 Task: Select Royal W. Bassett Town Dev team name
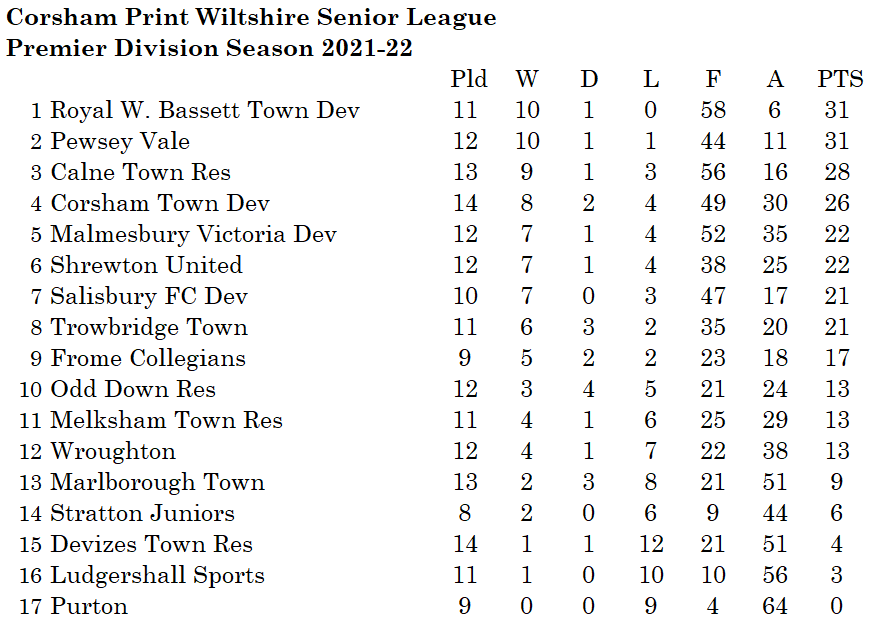tap(205, 110)
